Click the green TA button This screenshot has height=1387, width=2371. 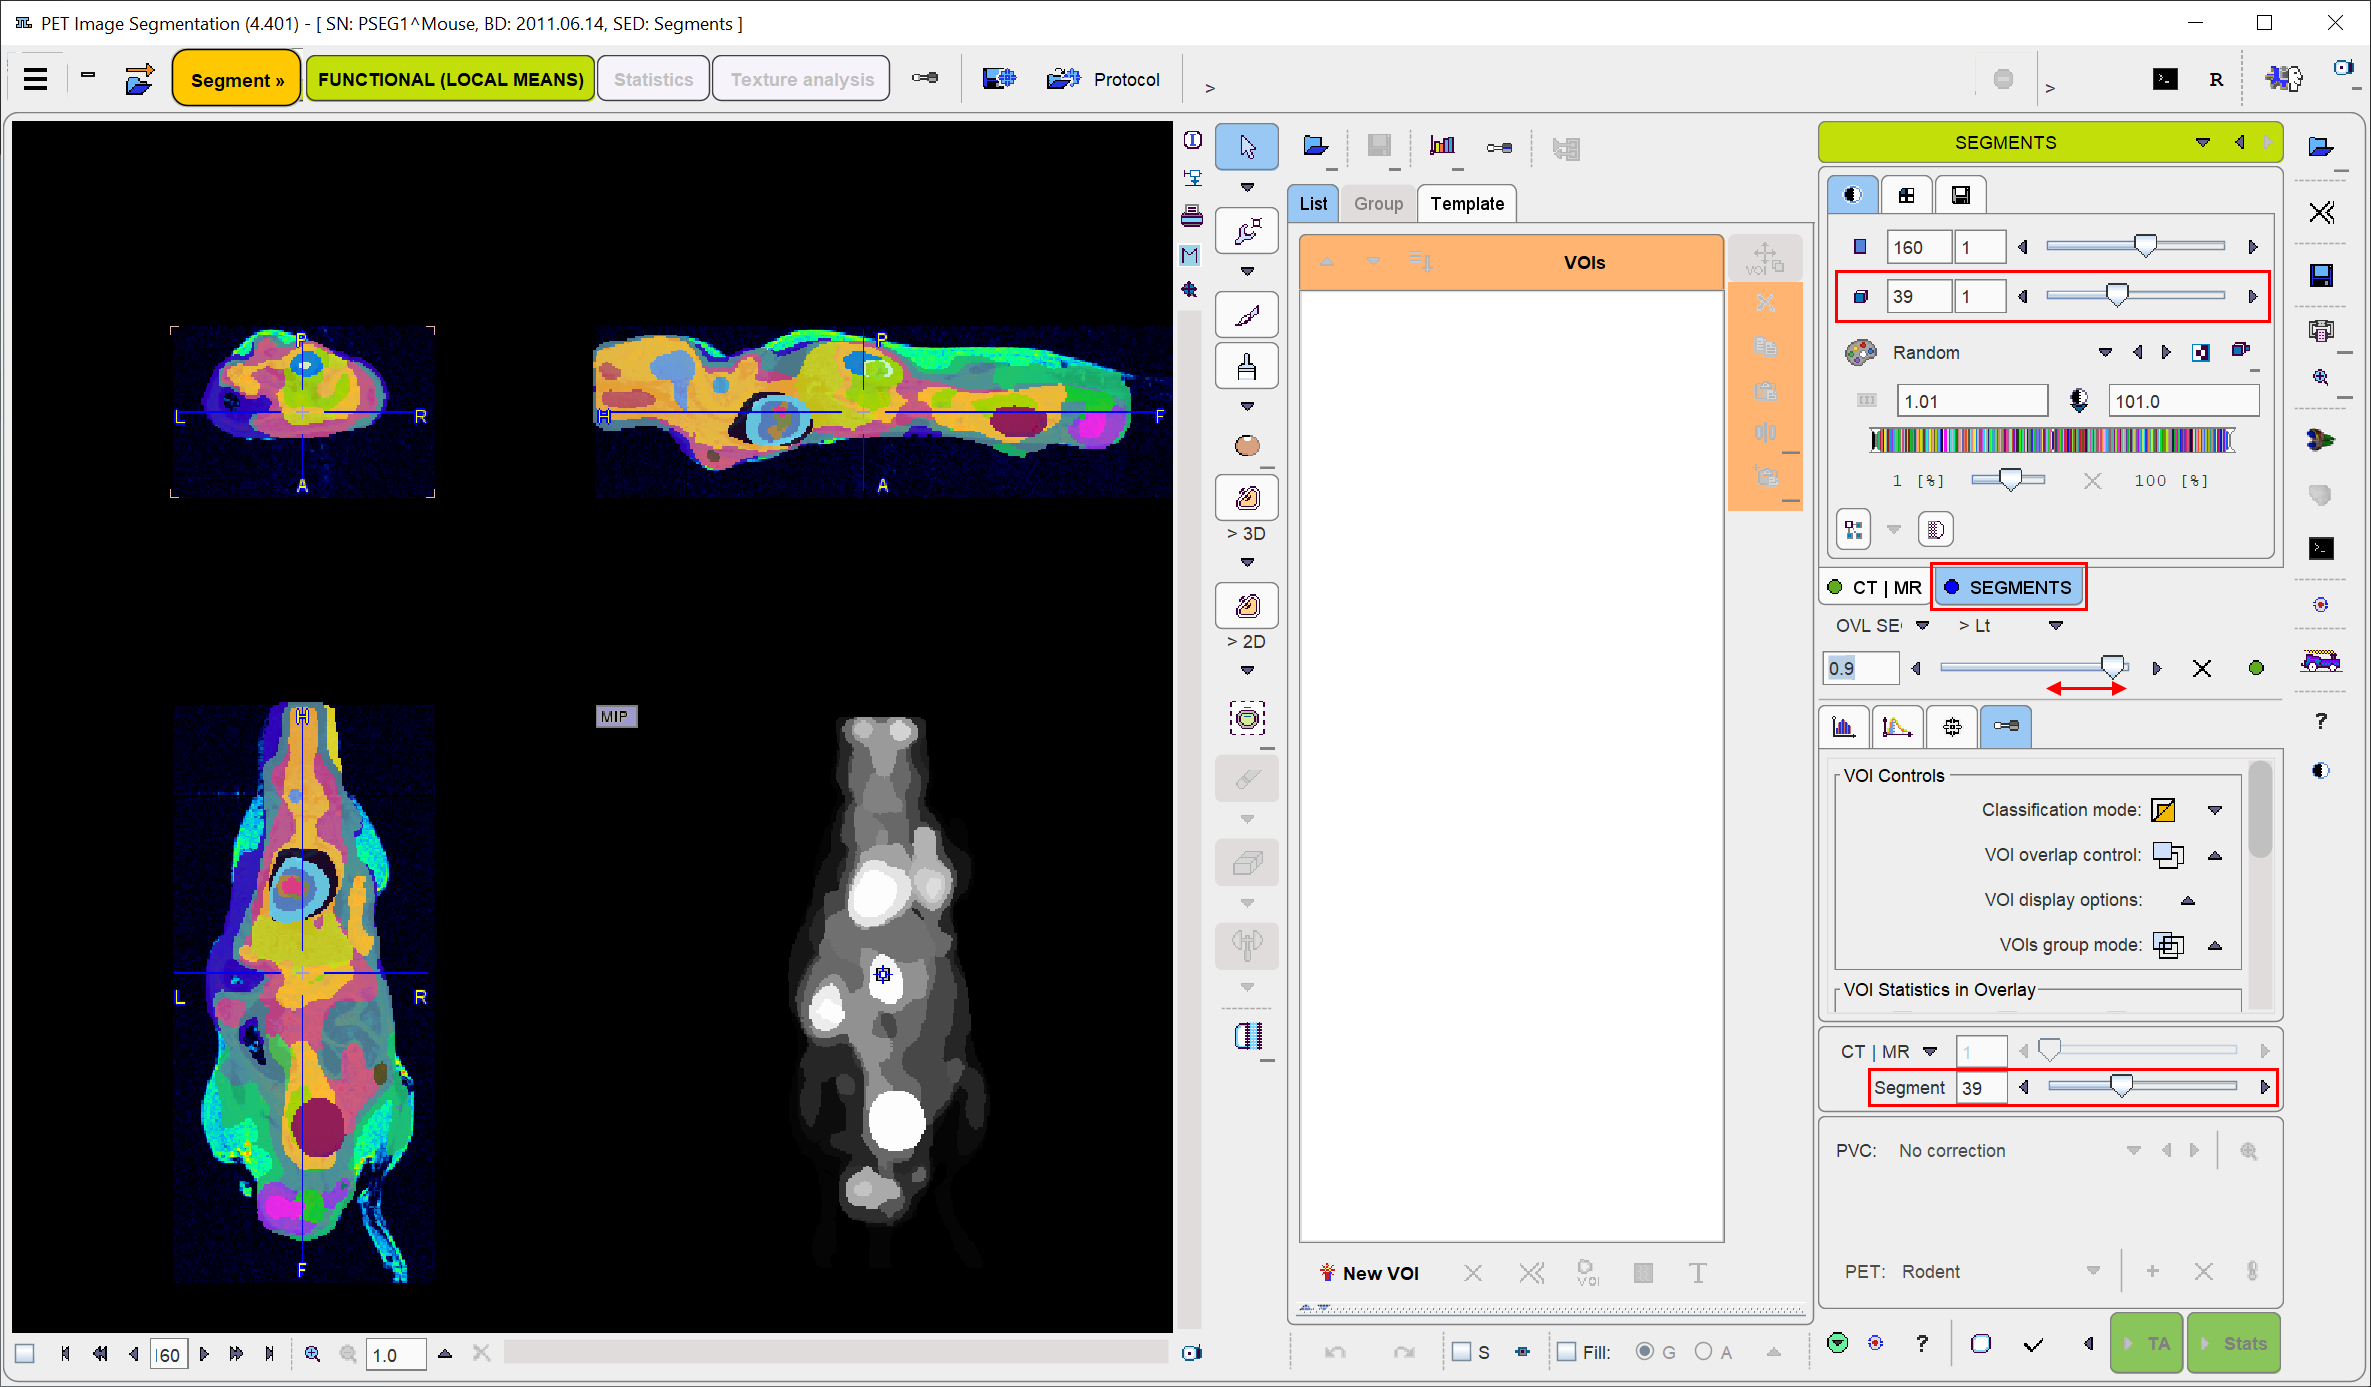(2146, 1344)
